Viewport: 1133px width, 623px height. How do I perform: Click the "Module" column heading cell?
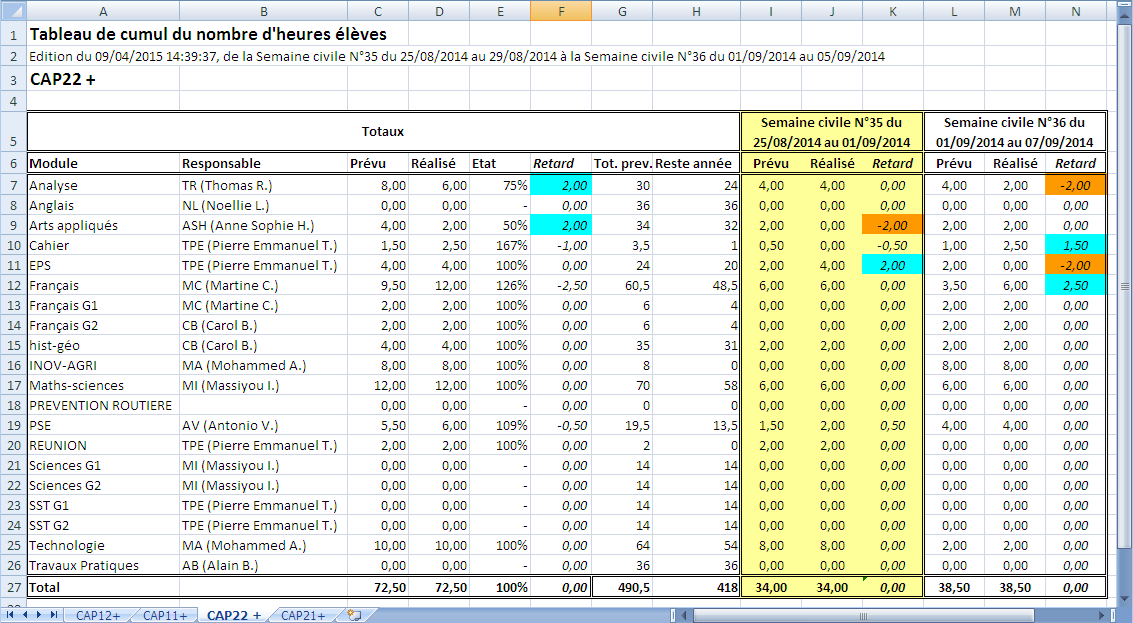pyautogui.click(x=103, y=163)
